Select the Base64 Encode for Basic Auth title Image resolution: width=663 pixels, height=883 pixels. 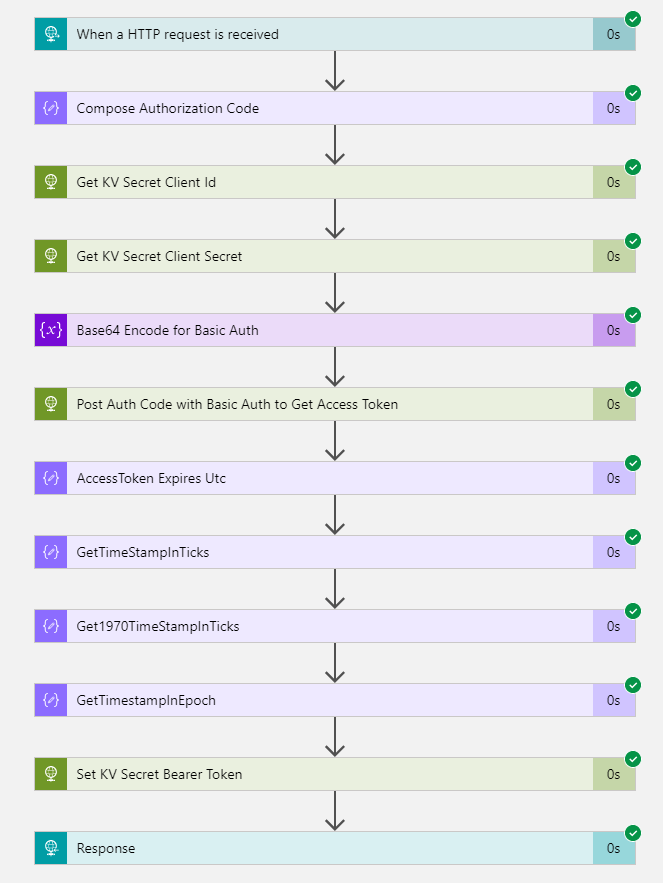click(x=167, y=331)
